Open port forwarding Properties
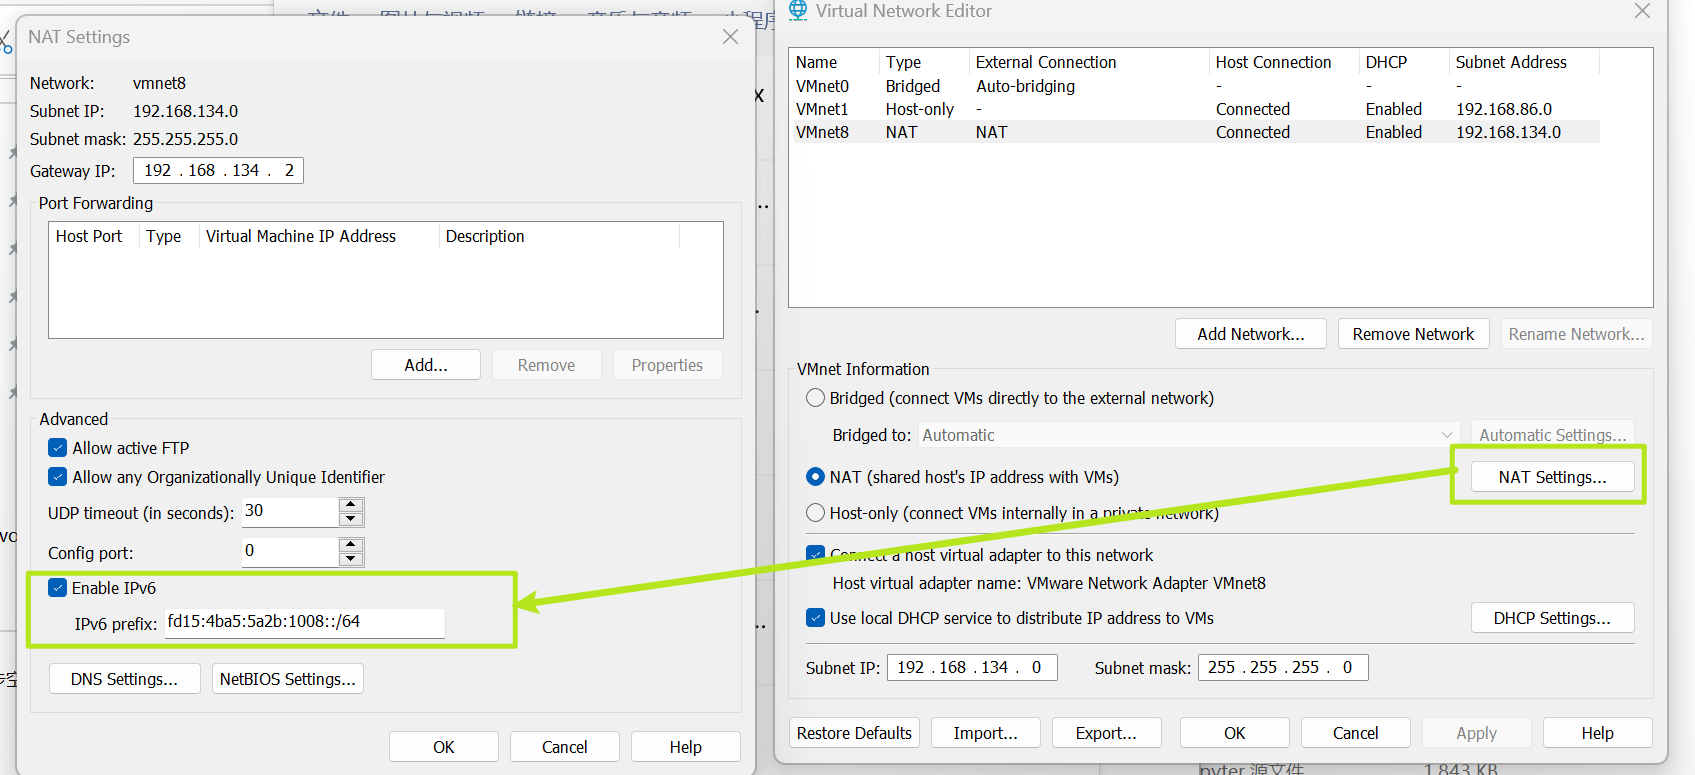 [667, 365]
